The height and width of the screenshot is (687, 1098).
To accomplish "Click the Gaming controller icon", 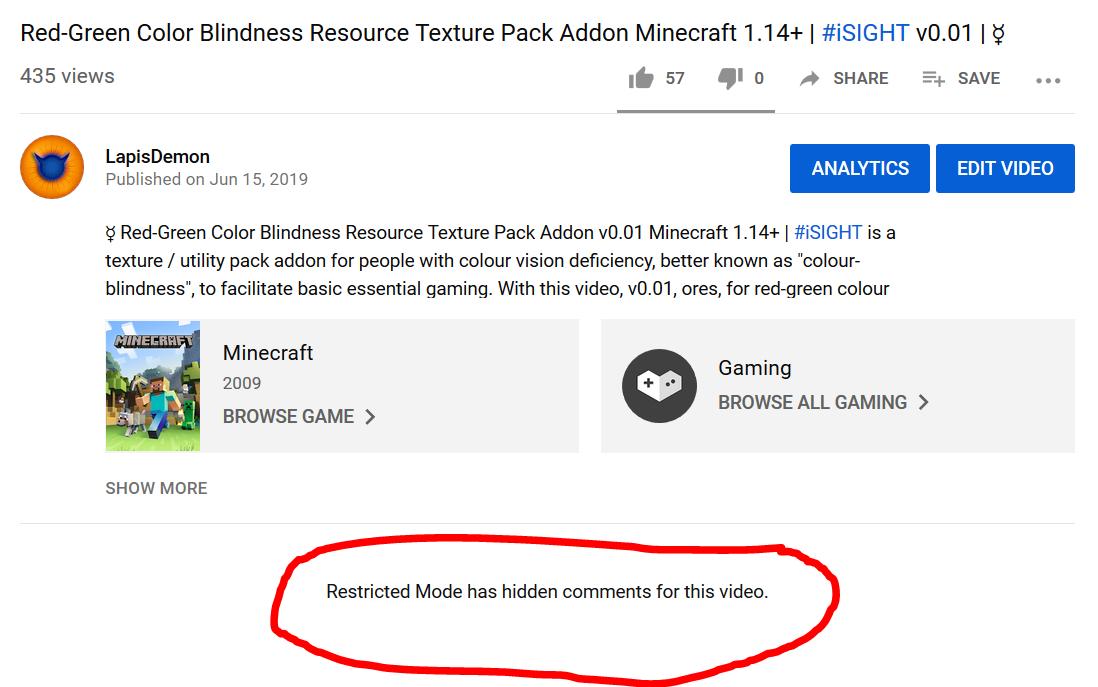I will pos(659,385).
